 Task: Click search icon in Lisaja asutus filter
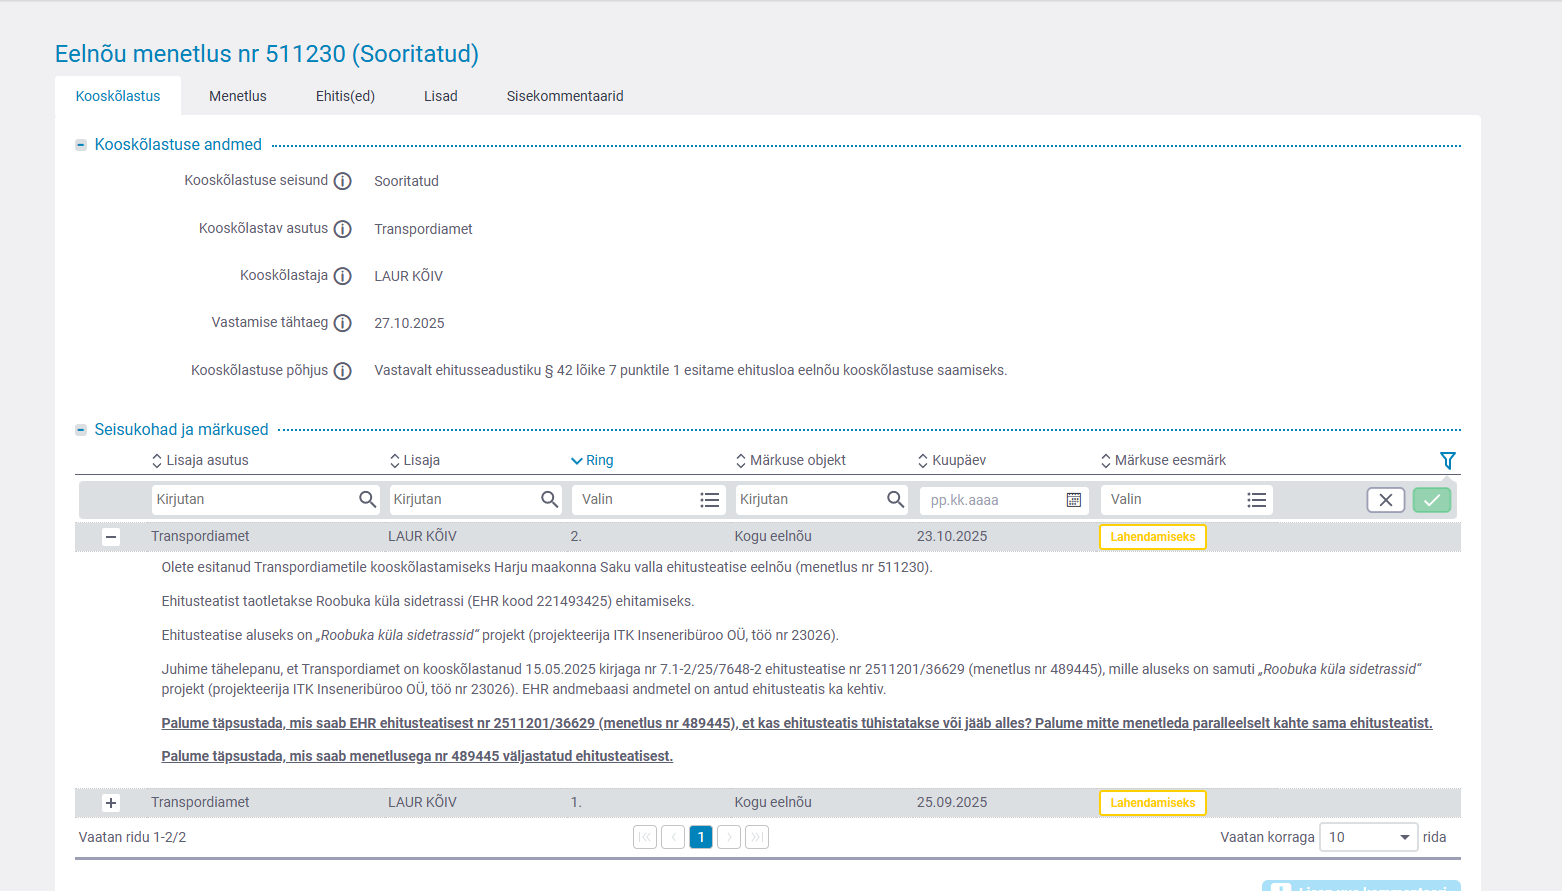pyautogui.click(x=367, y=499)
